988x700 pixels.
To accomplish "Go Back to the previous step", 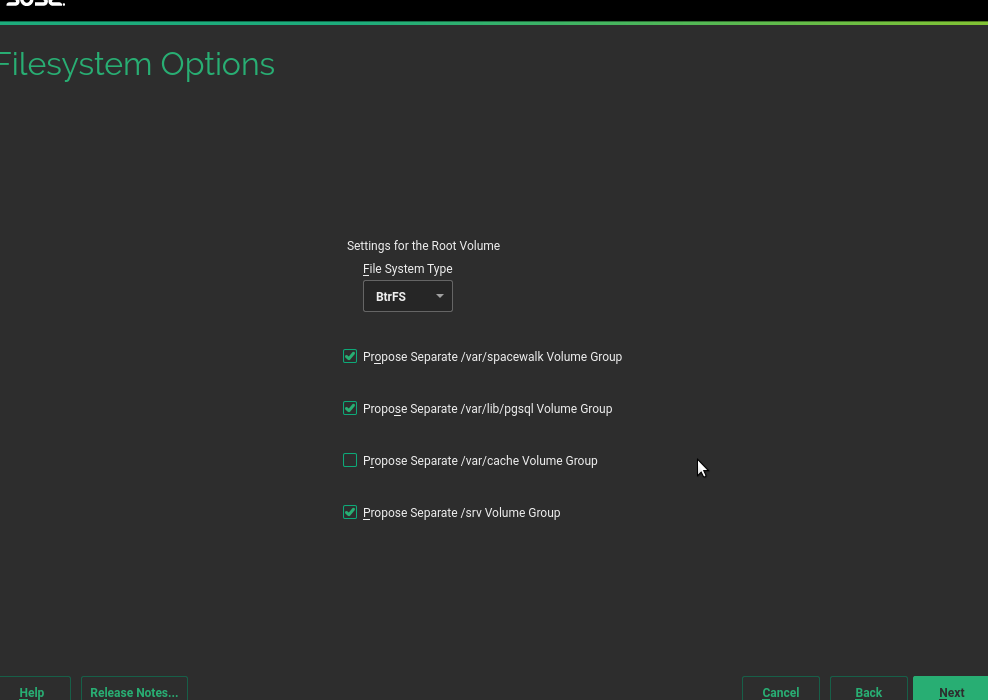I will pos(868,691).
